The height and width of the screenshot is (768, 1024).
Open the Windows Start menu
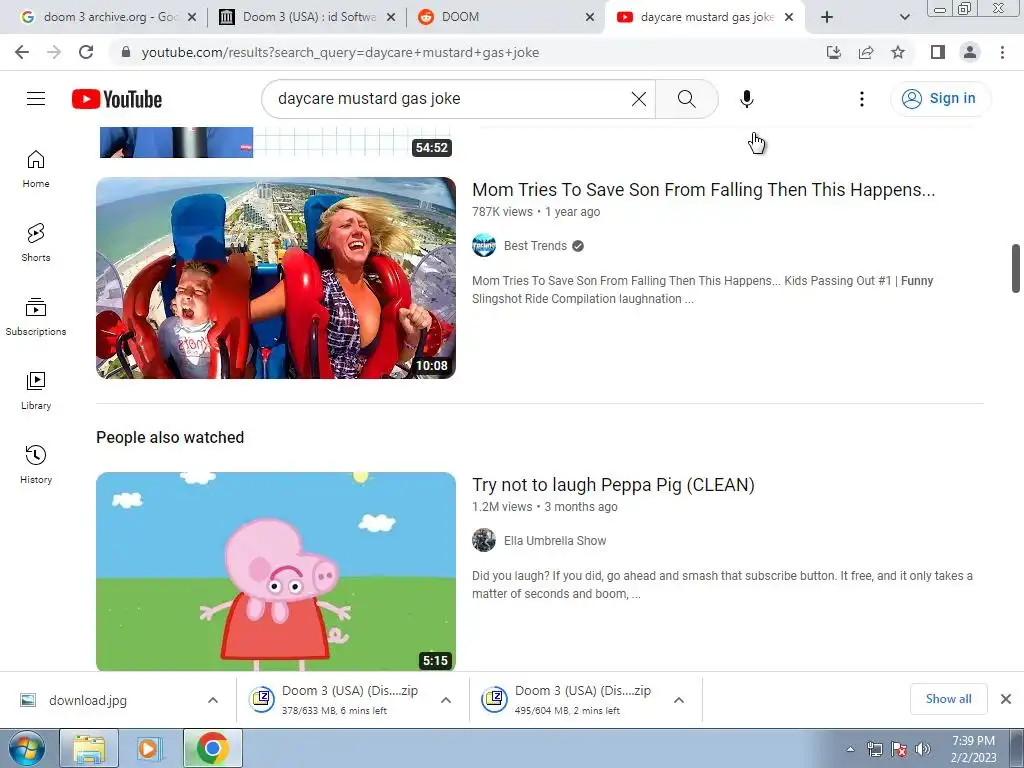(27, 748)
